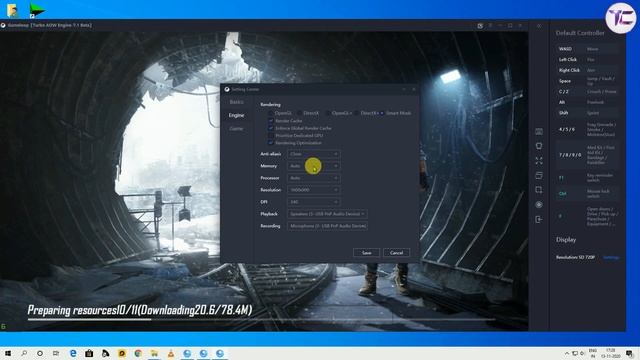Switch to the Game tab in Setting Center
This screenshot has width=640, height=360.
click(x=236, y=129)
